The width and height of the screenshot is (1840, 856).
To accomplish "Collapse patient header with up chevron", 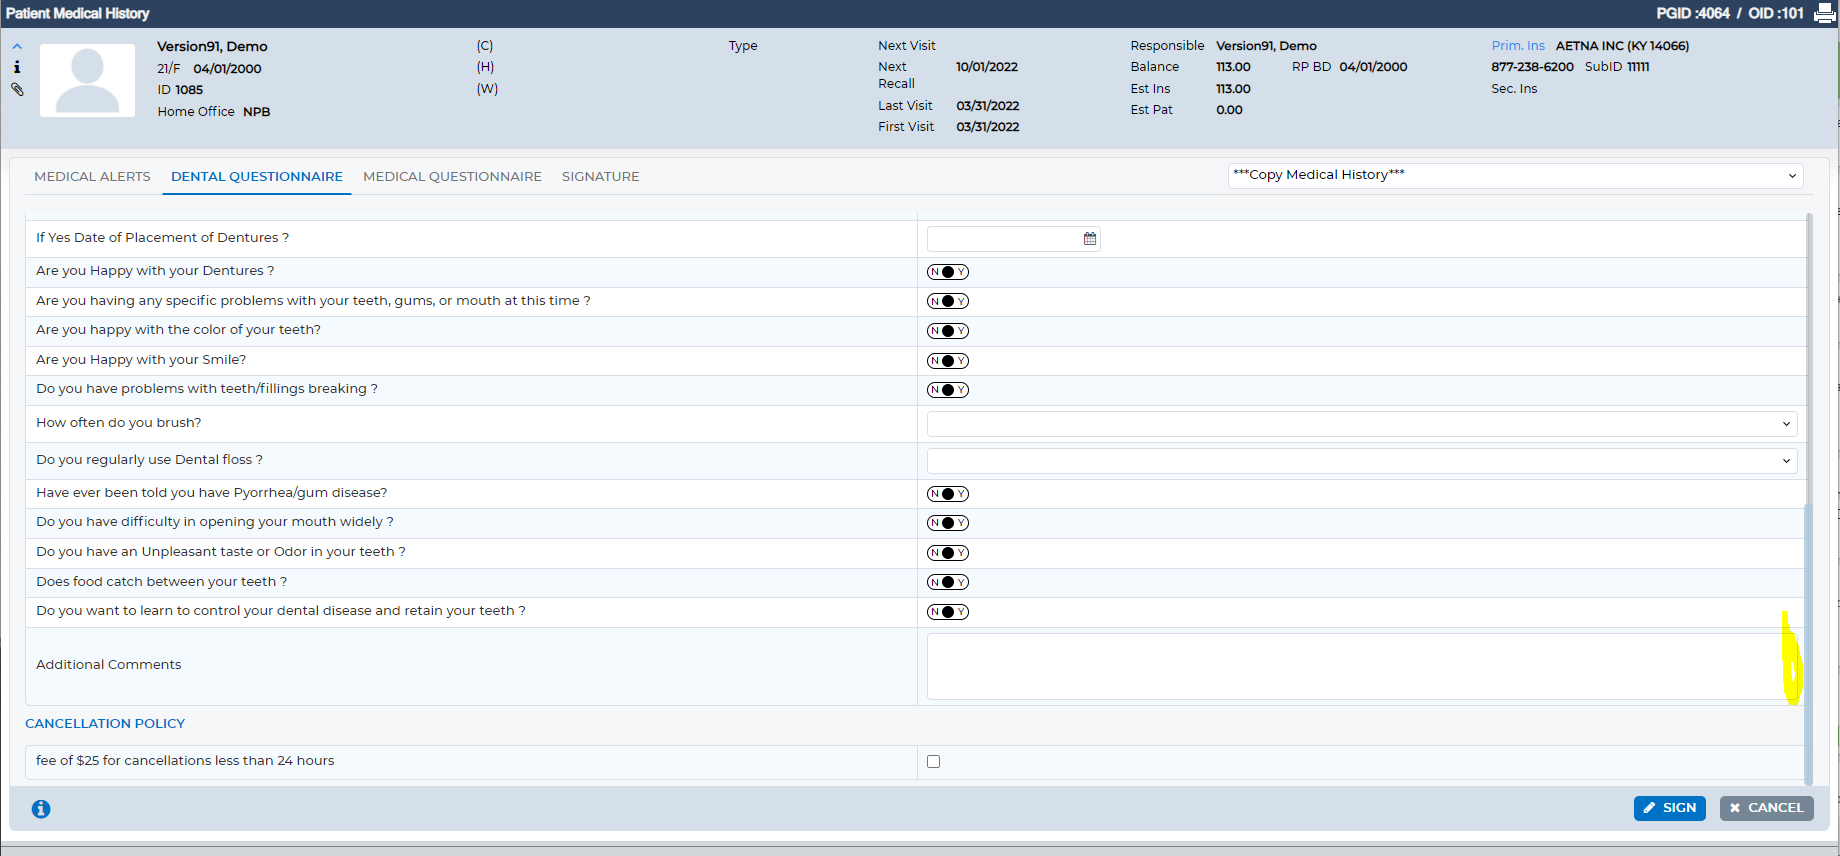I will [x=17, y=47].
